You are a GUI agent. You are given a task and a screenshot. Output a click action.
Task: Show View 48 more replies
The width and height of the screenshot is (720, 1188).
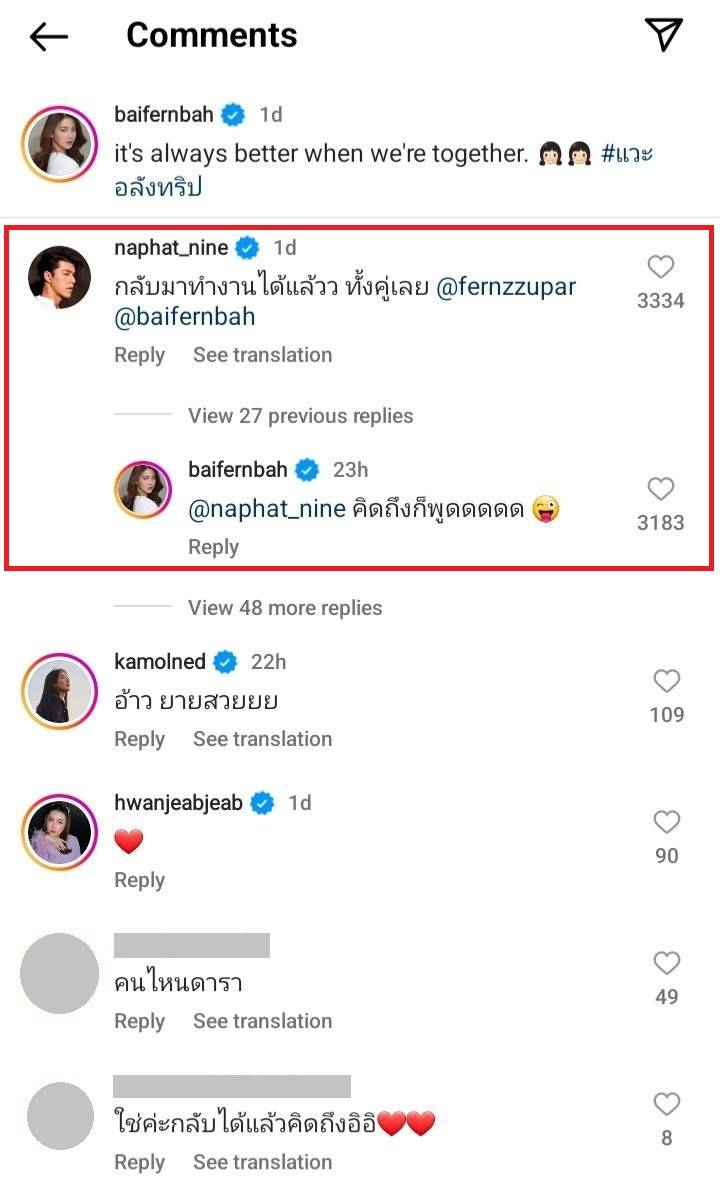point(284,607)
